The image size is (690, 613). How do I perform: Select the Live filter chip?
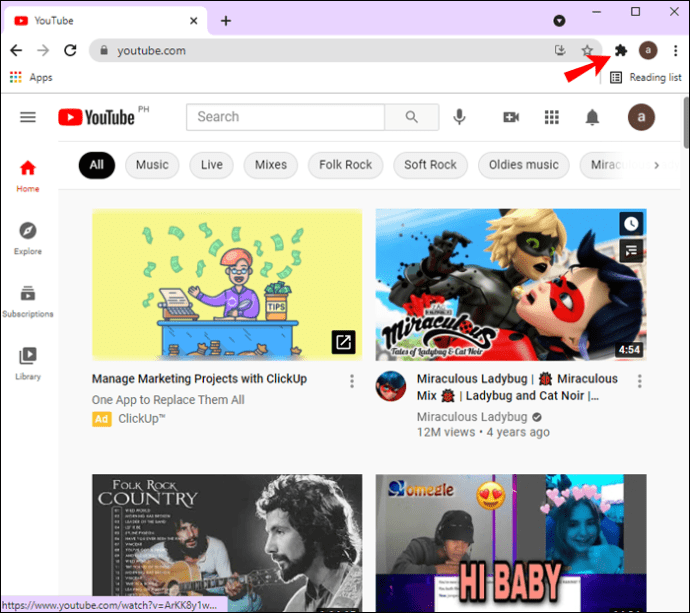[212, 165]
